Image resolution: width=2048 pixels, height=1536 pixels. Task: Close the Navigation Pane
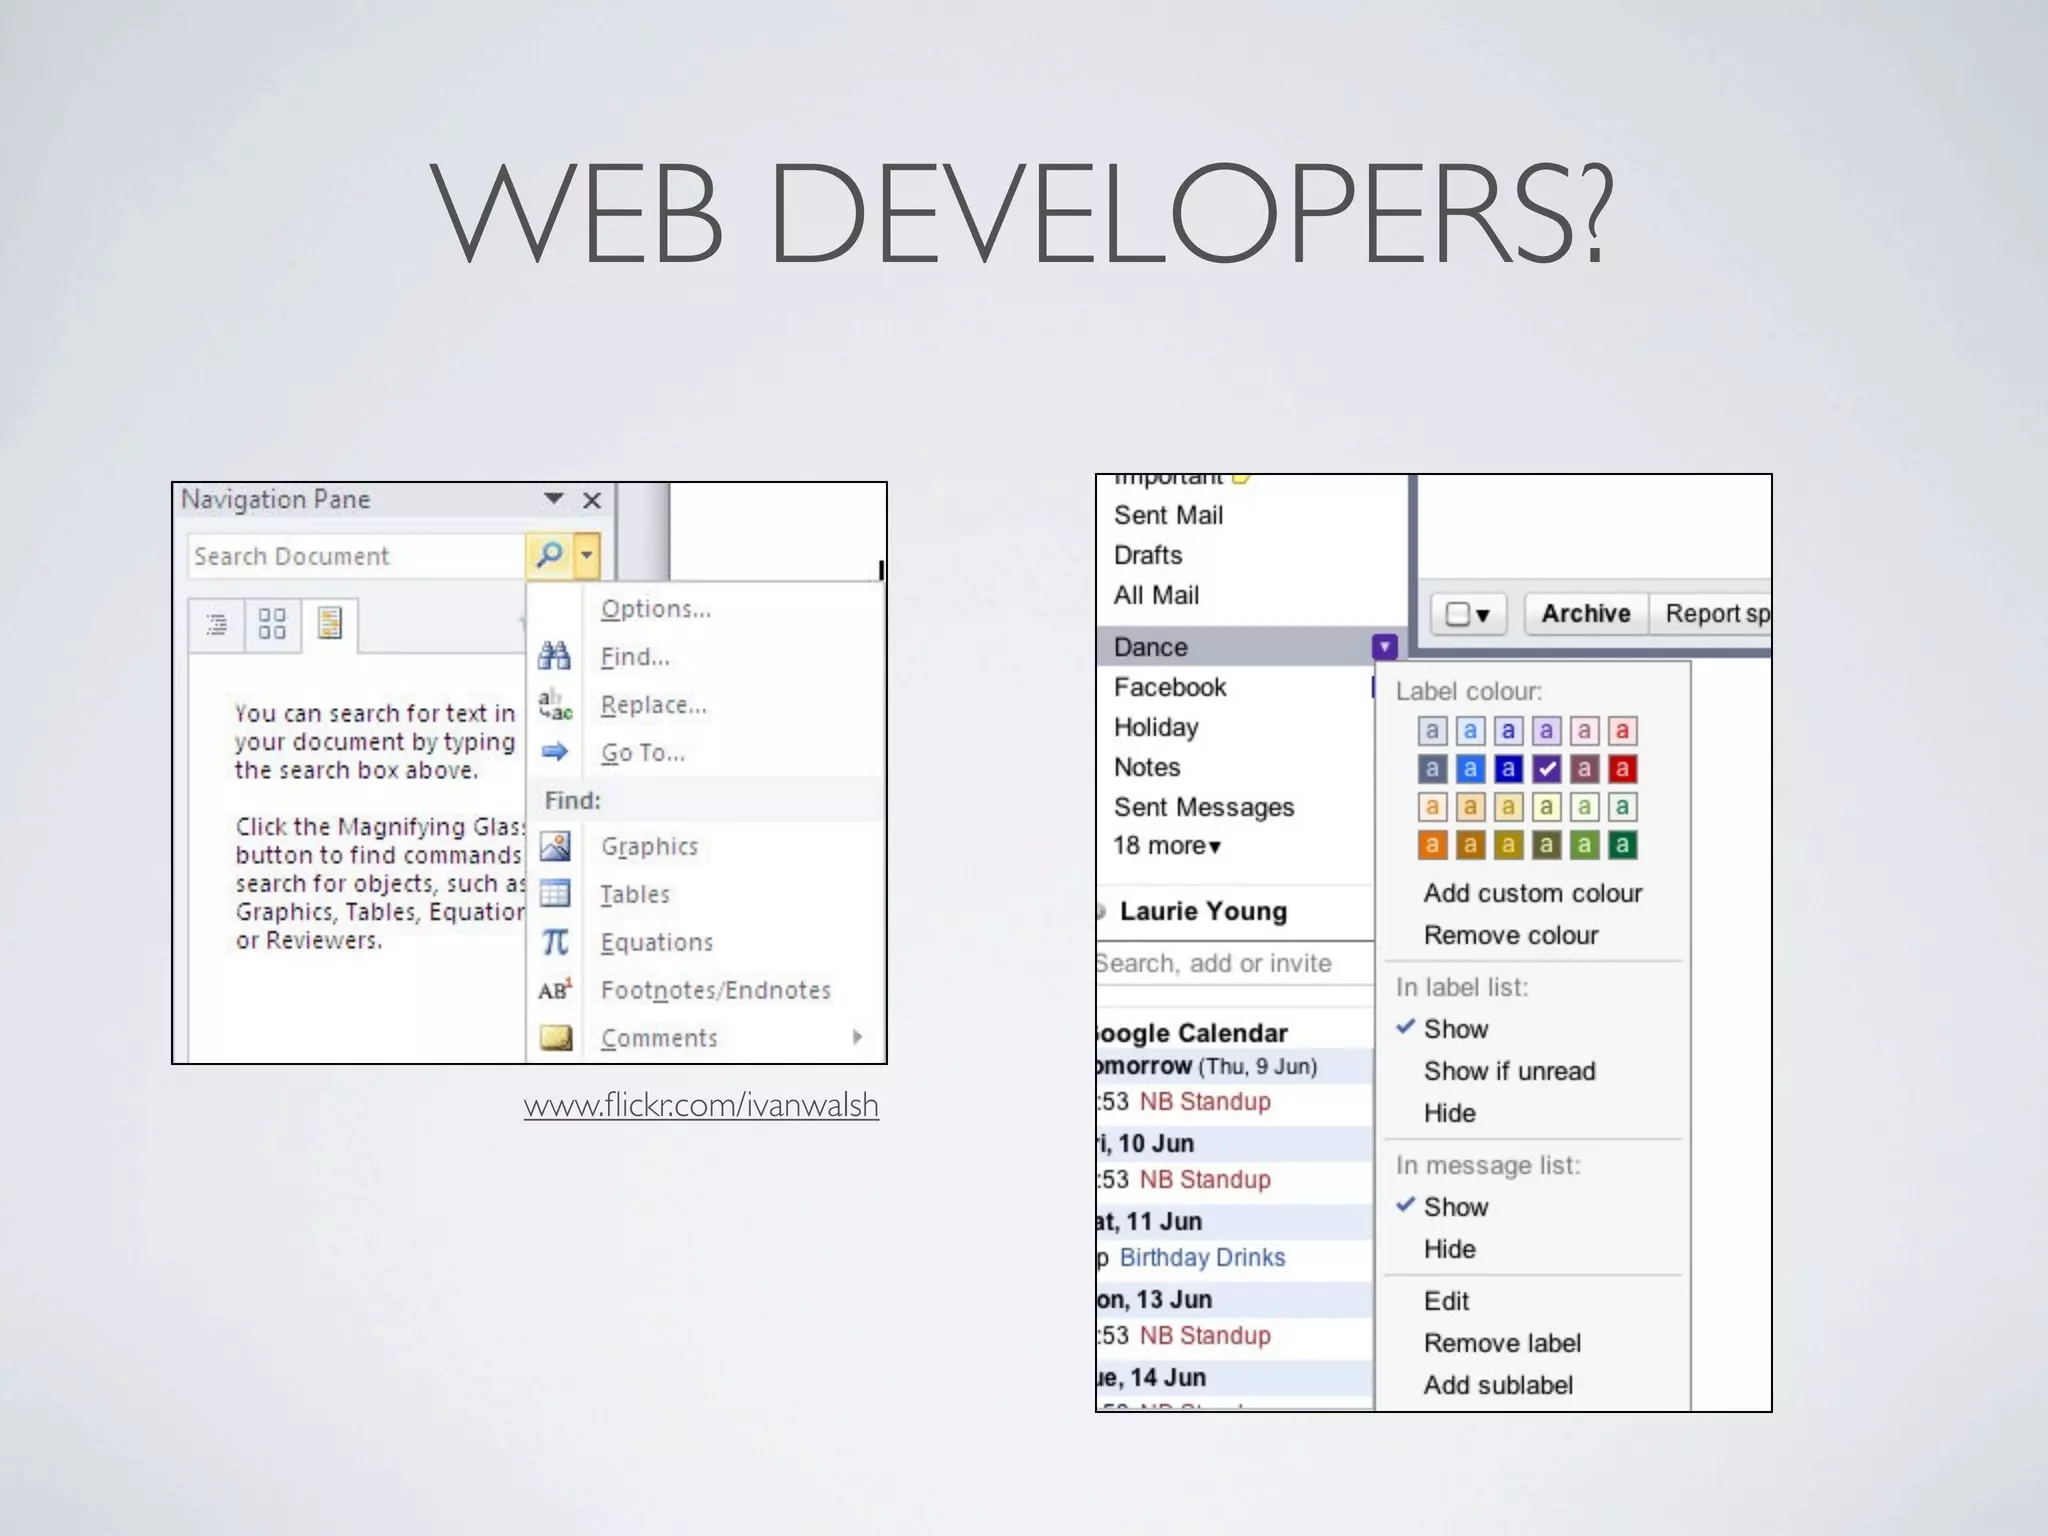(x=592, y=500)
